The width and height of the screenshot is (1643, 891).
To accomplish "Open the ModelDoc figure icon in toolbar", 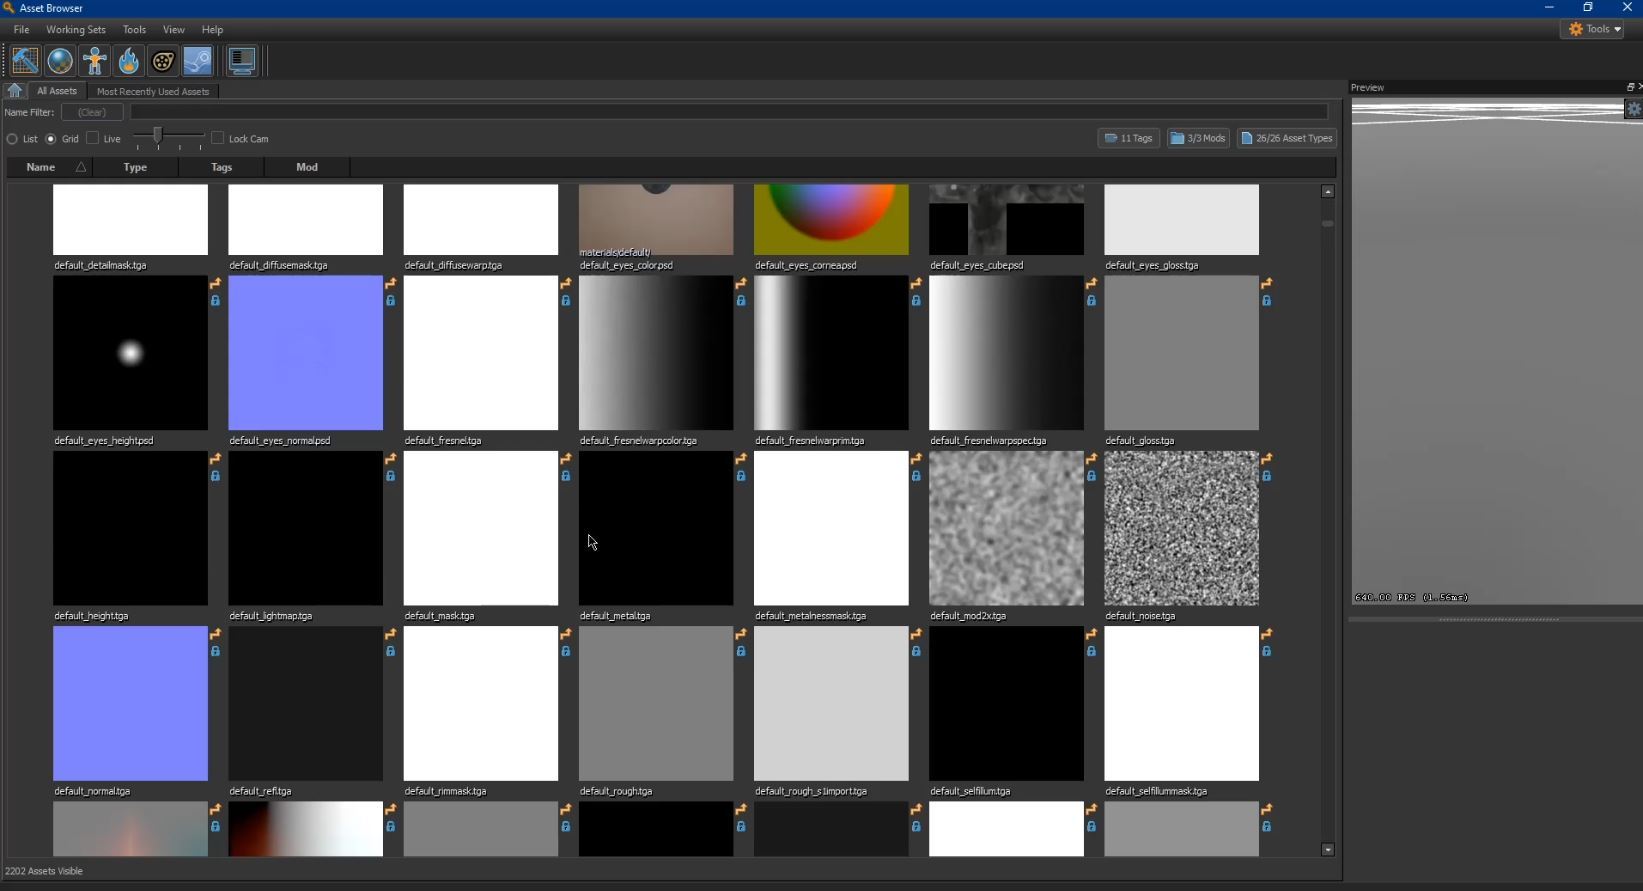I will [94, 61].
